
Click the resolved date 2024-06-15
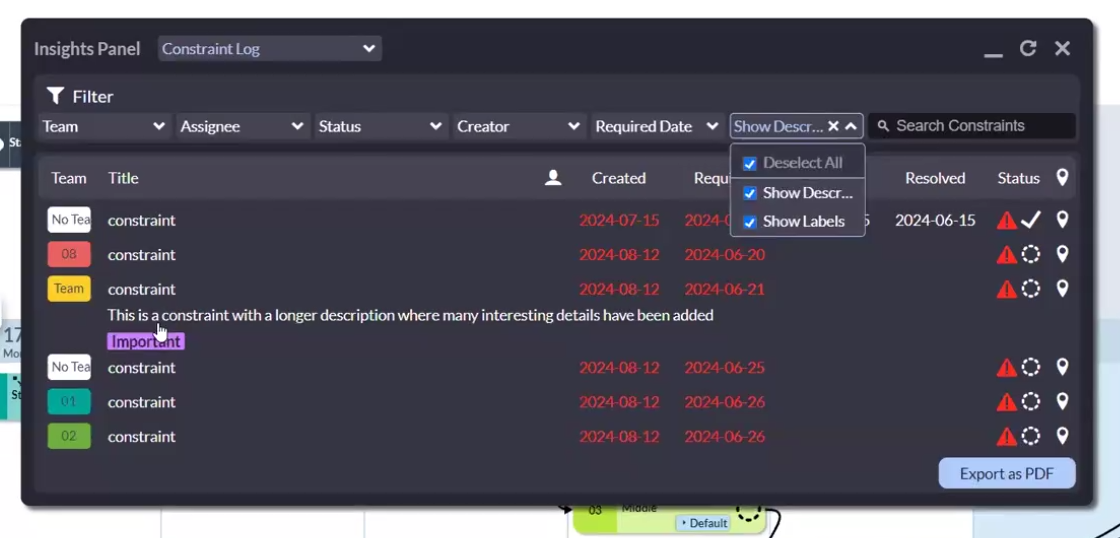click(x=935, y=220)
